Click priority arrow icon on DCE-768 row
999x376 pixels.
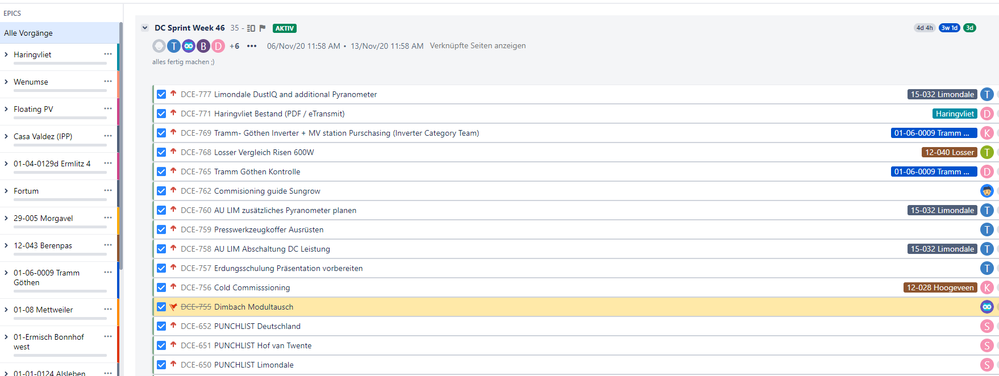[173, 152]
